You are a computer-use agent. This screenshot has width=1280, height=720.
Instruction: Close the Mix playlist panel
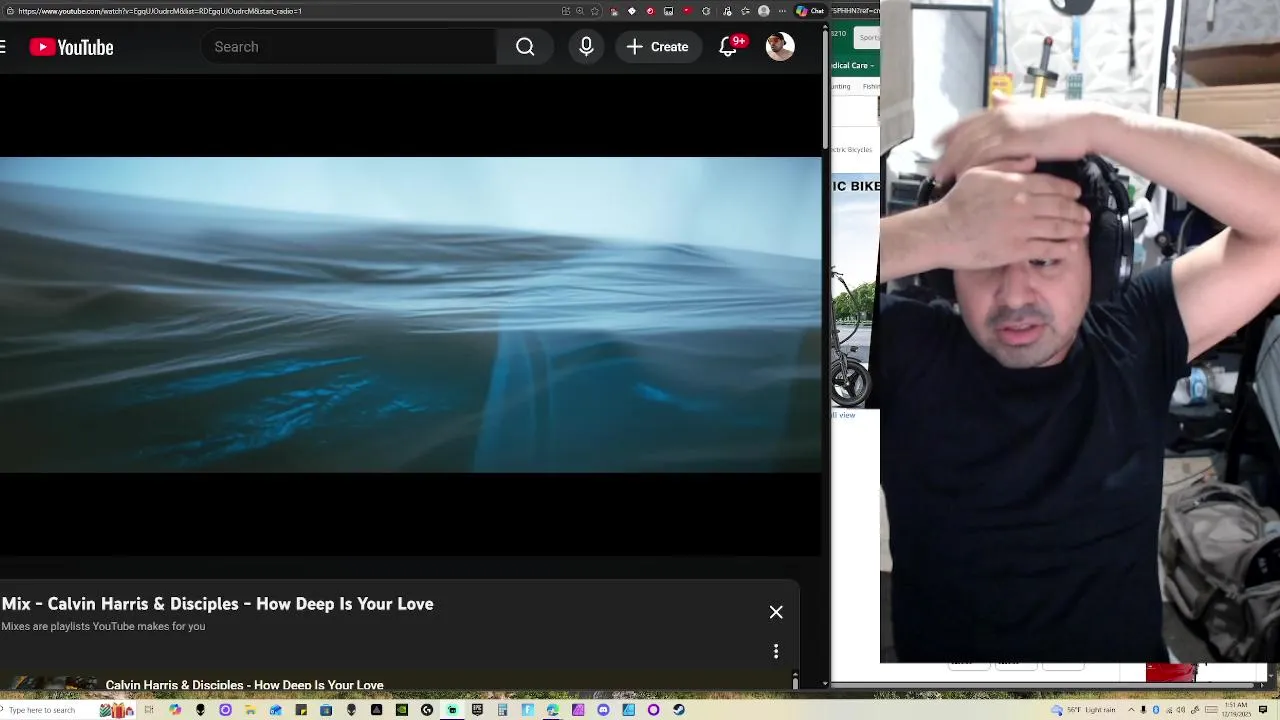pyautogui.click(x=776, y=612)
